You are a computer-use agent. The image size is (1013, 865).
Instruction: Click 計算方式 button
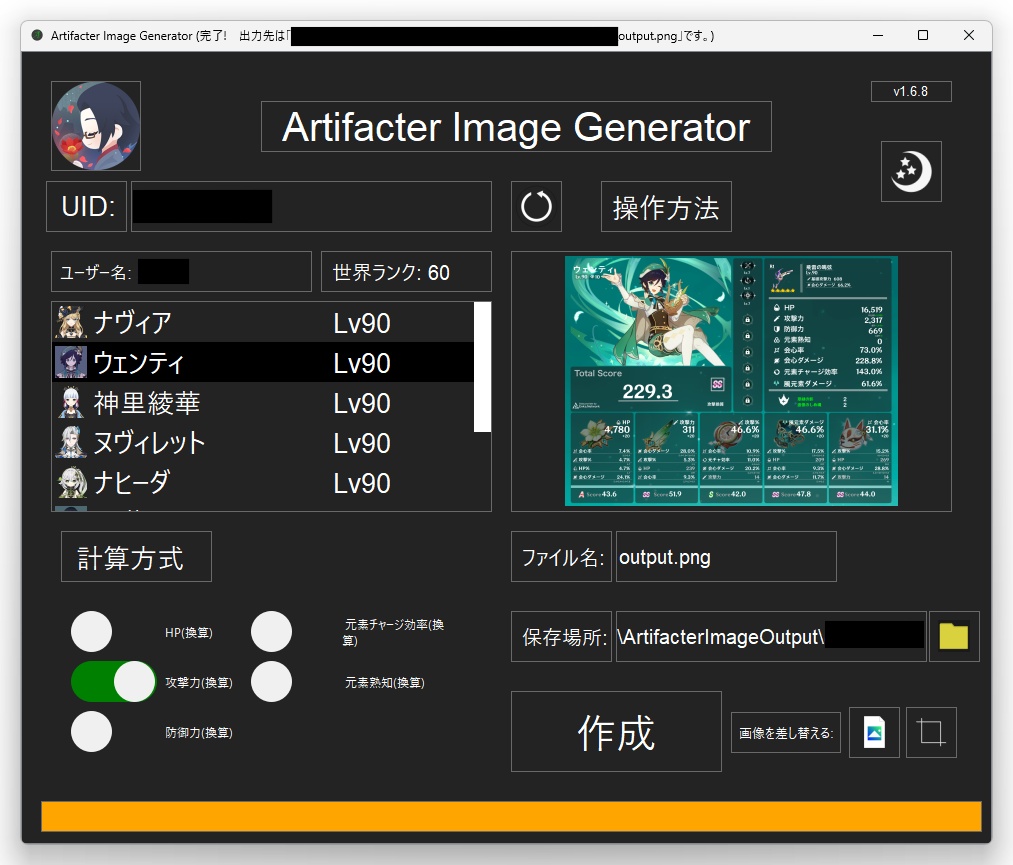tap(136, 557)
